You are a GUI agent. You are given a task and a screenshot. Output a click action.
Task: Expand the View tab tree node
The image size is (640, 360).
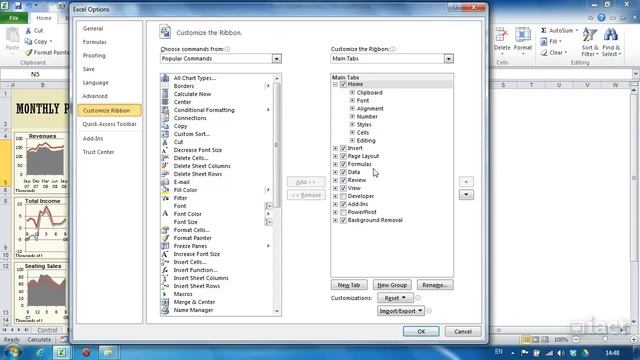[x=335, y=188]
